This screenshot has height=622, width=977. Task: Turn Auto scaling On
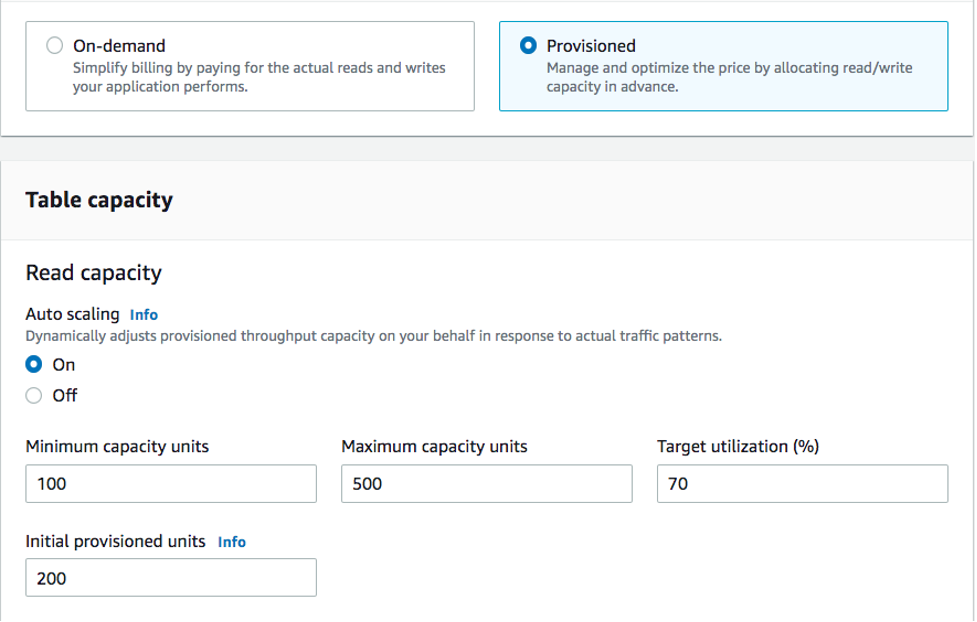click(33, 364)
